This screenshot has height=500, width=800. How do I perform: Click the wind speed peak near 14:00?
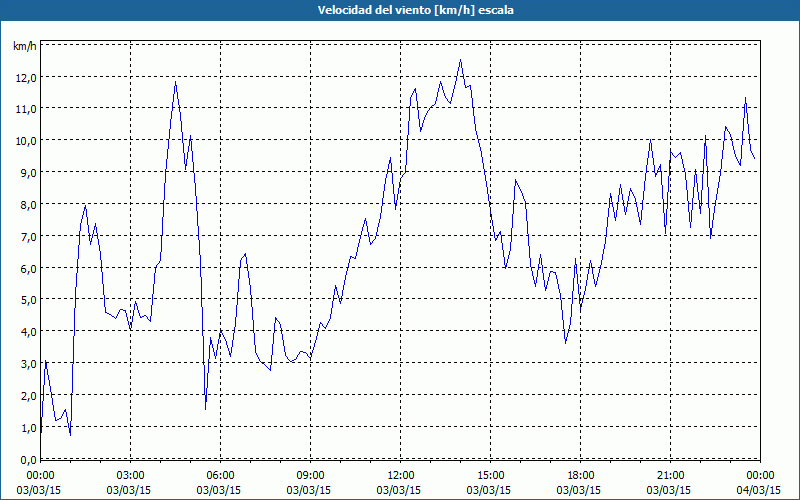tap(460, 60)
